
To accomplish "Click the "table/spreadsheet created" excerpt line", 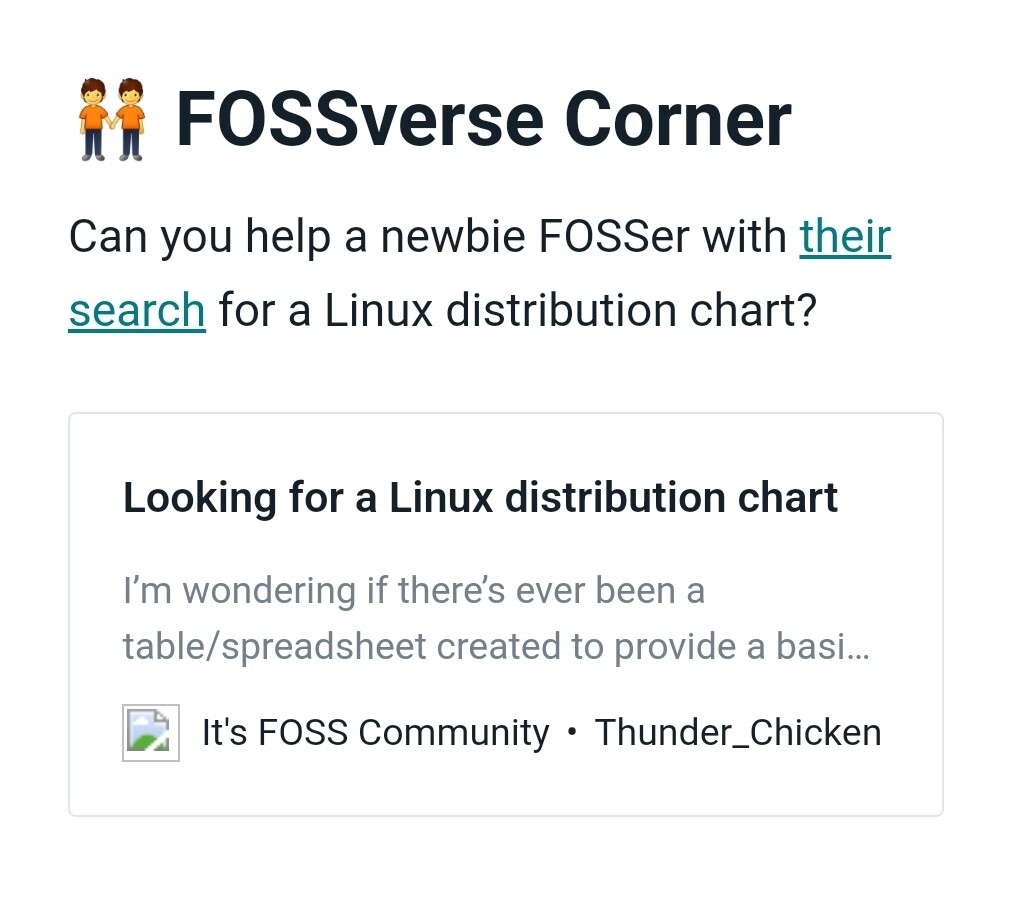I will [x=341, y=647].
